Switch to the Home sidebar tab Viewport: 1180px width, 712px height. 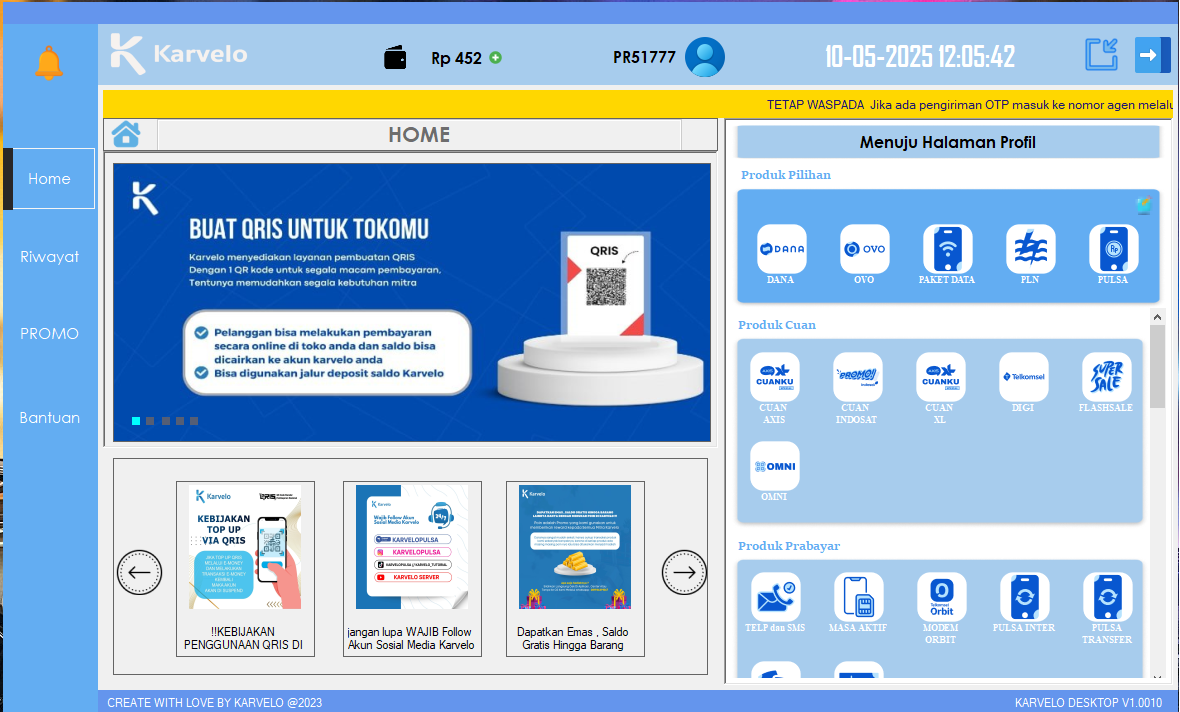pos(50,178)
